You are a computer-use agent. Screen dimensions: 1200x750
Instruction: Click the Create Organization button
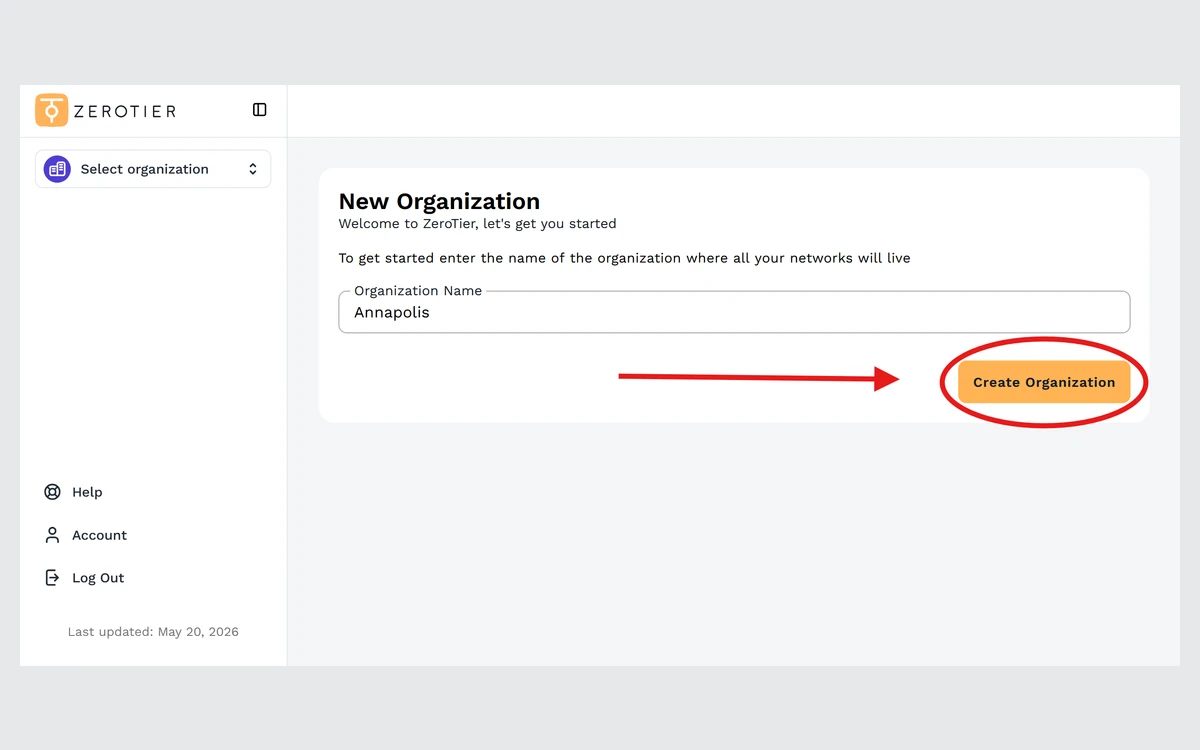[1044, 382]
